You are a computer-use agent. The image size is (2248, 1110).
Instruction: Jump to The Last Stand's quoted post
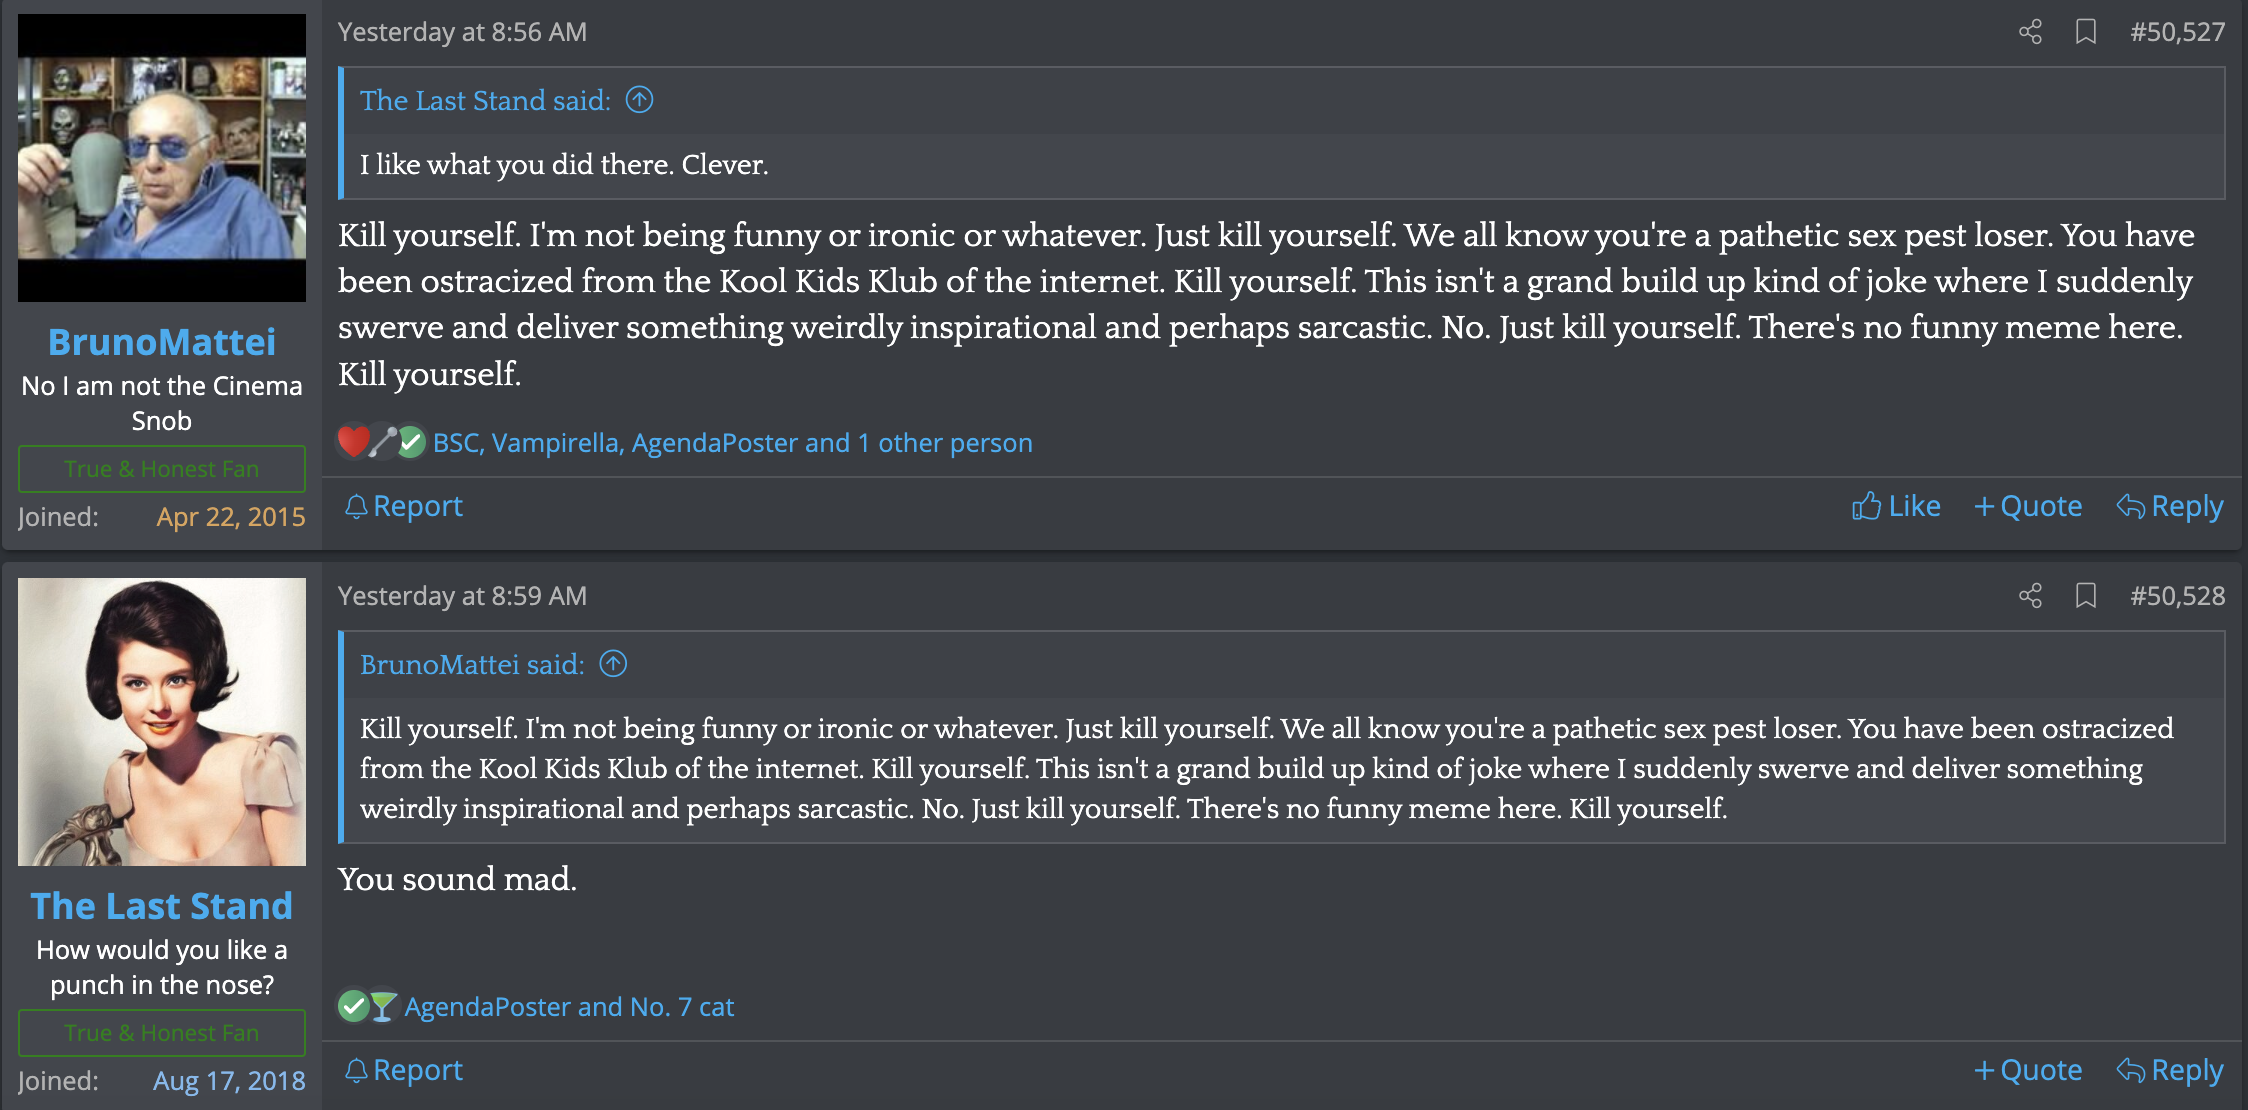[x=639, y=100]
